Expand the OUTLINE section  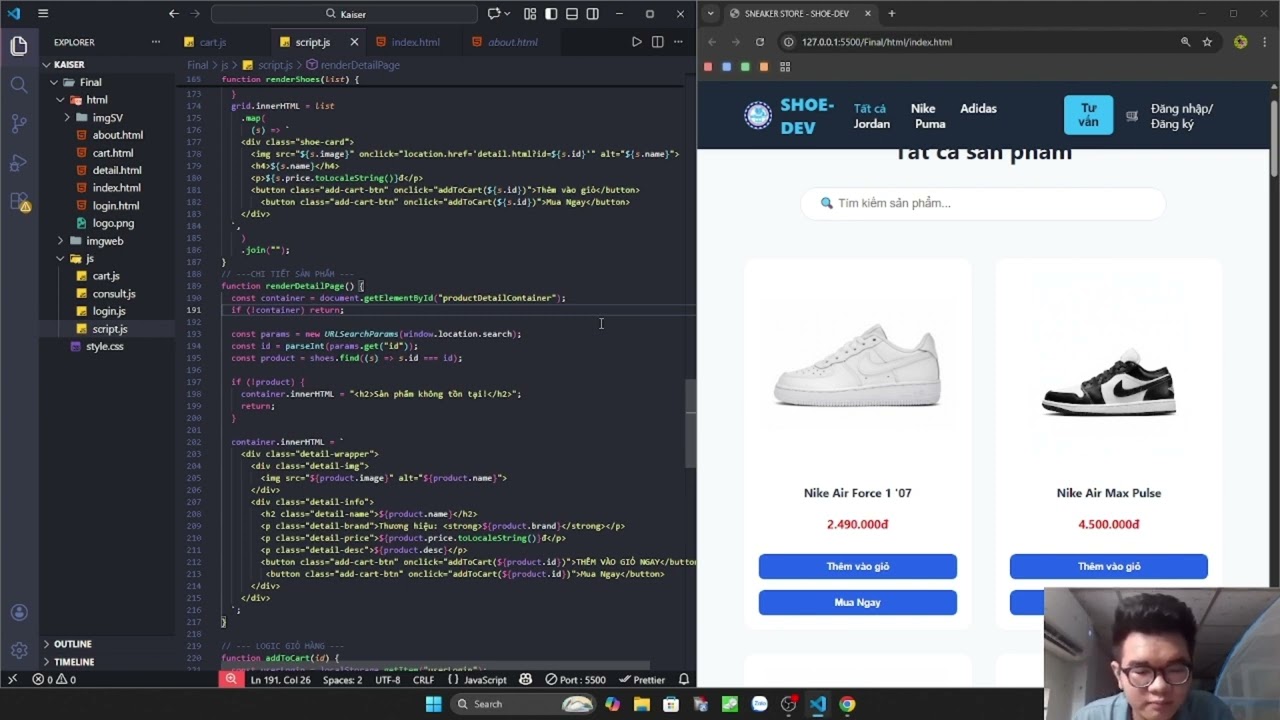tap(72, 644)
